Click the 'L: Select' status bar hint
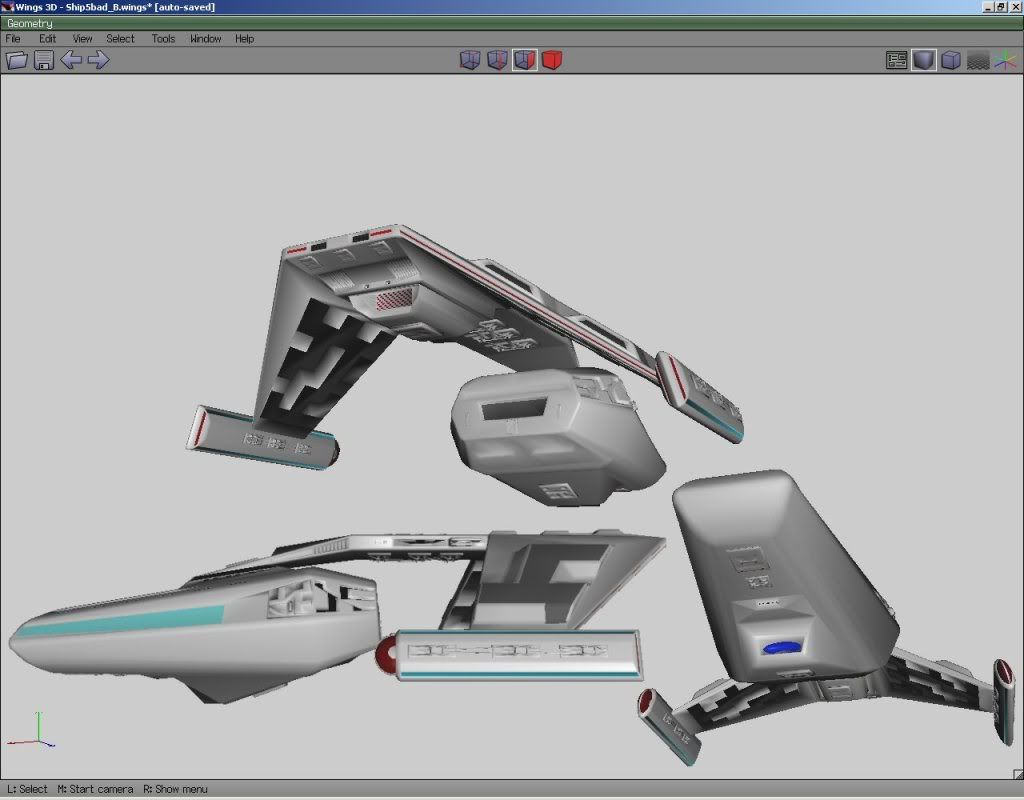 pos(27,789)
